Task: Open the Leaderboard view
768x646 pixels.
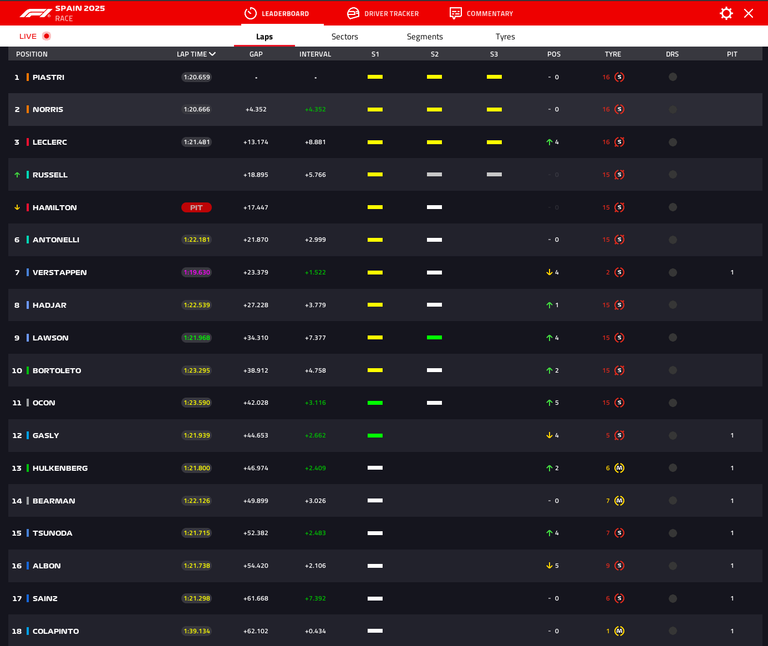Action: 277,13
